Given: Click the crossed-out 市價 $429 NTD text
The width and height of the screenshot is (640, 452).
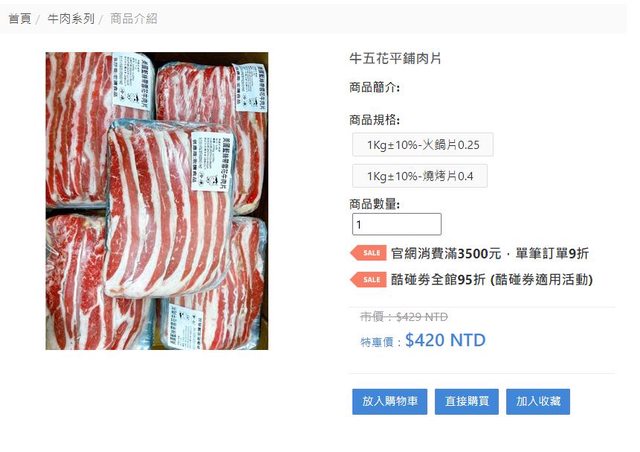Looking at the screenshot, I should click(404, 317).
